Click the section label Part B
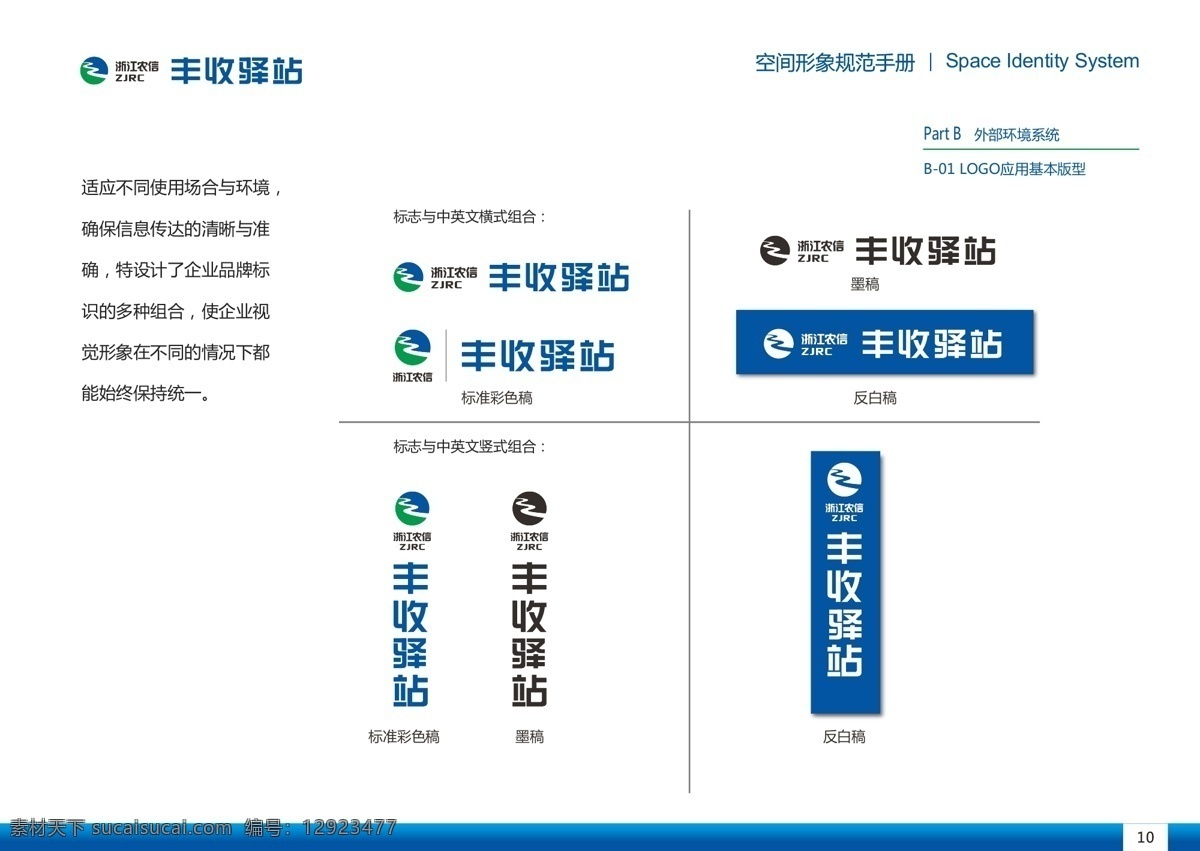The width and height of the screenshot is (1200, 851). tap(942, 134)
